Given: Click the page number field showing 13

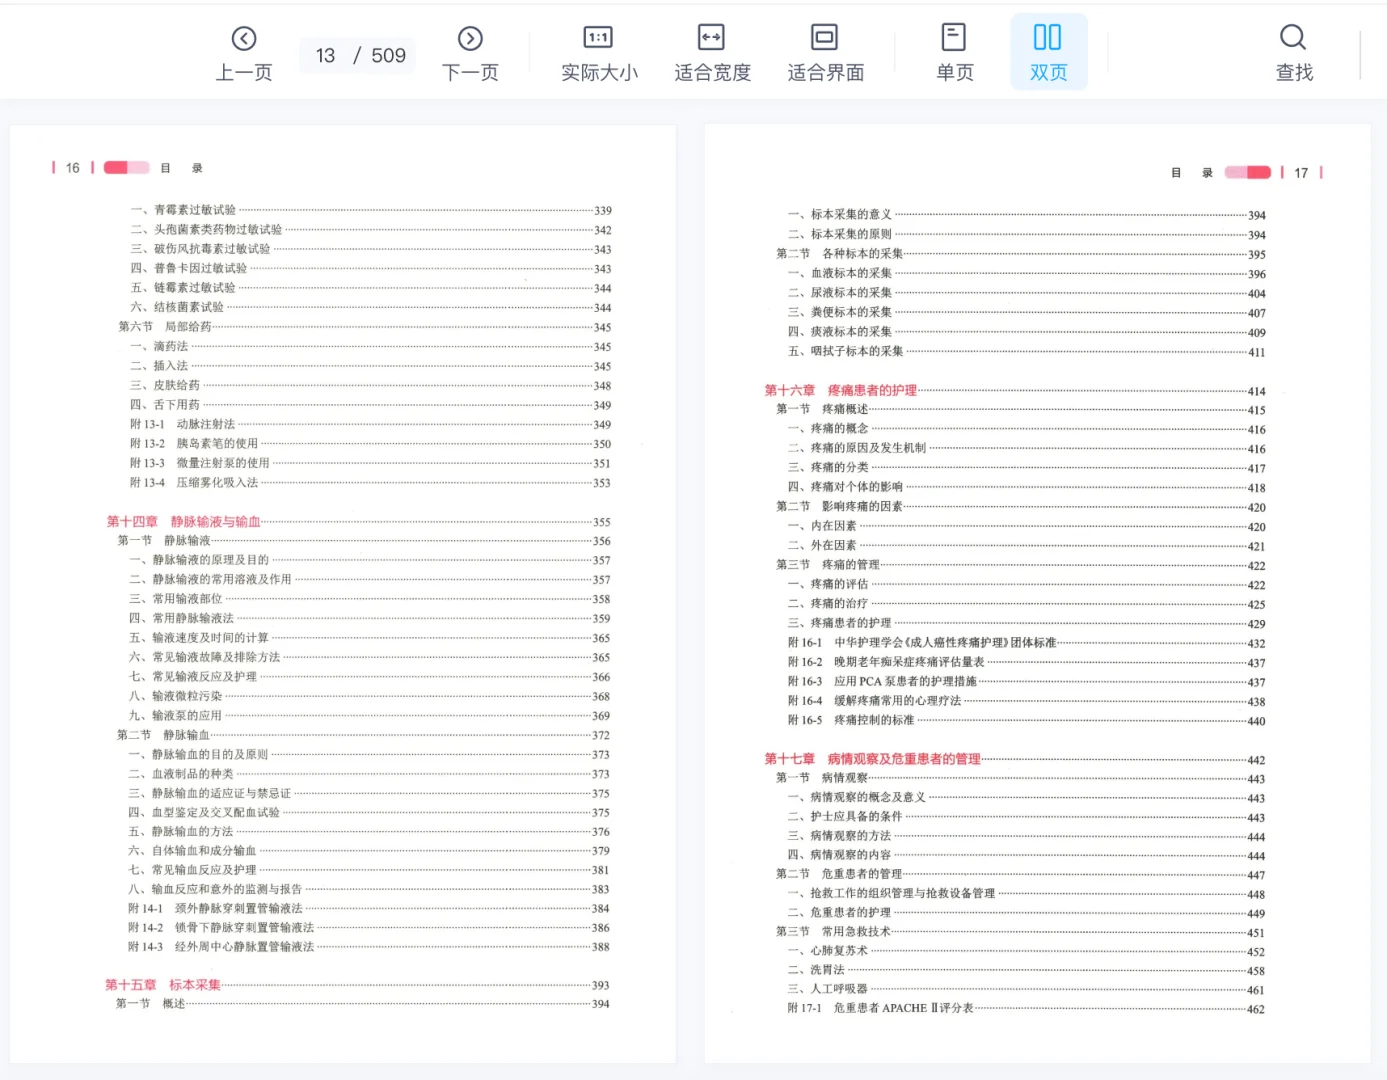Looking at the screenshot, I should pos(325,55).
